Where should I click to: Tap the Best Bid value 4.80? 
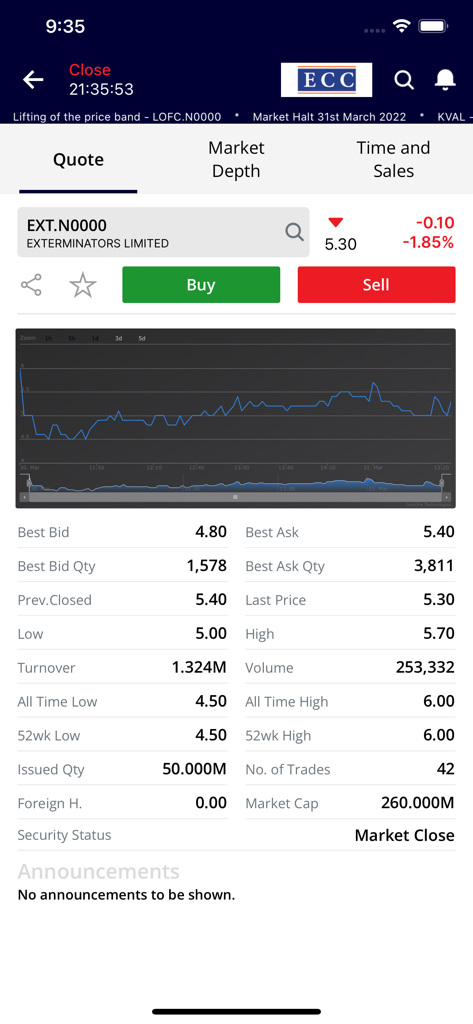point(211,532)
